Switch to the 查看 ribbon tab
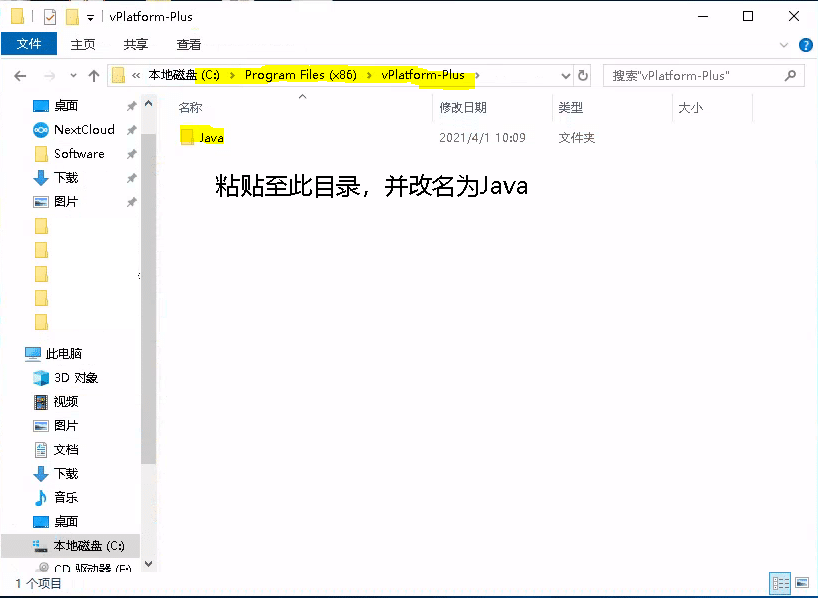This screenshot has width=818, height=598. click(189, 45)
